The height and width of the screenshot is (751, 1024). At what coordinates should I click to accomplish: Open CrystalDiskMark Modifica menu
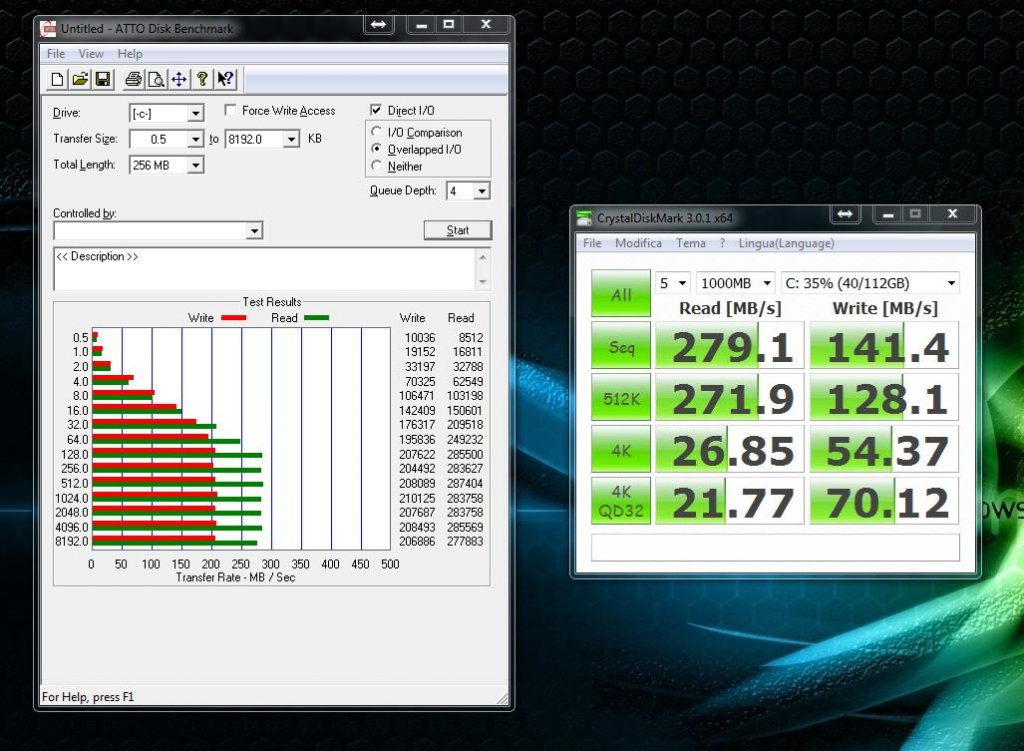click(x=638, y=243)
